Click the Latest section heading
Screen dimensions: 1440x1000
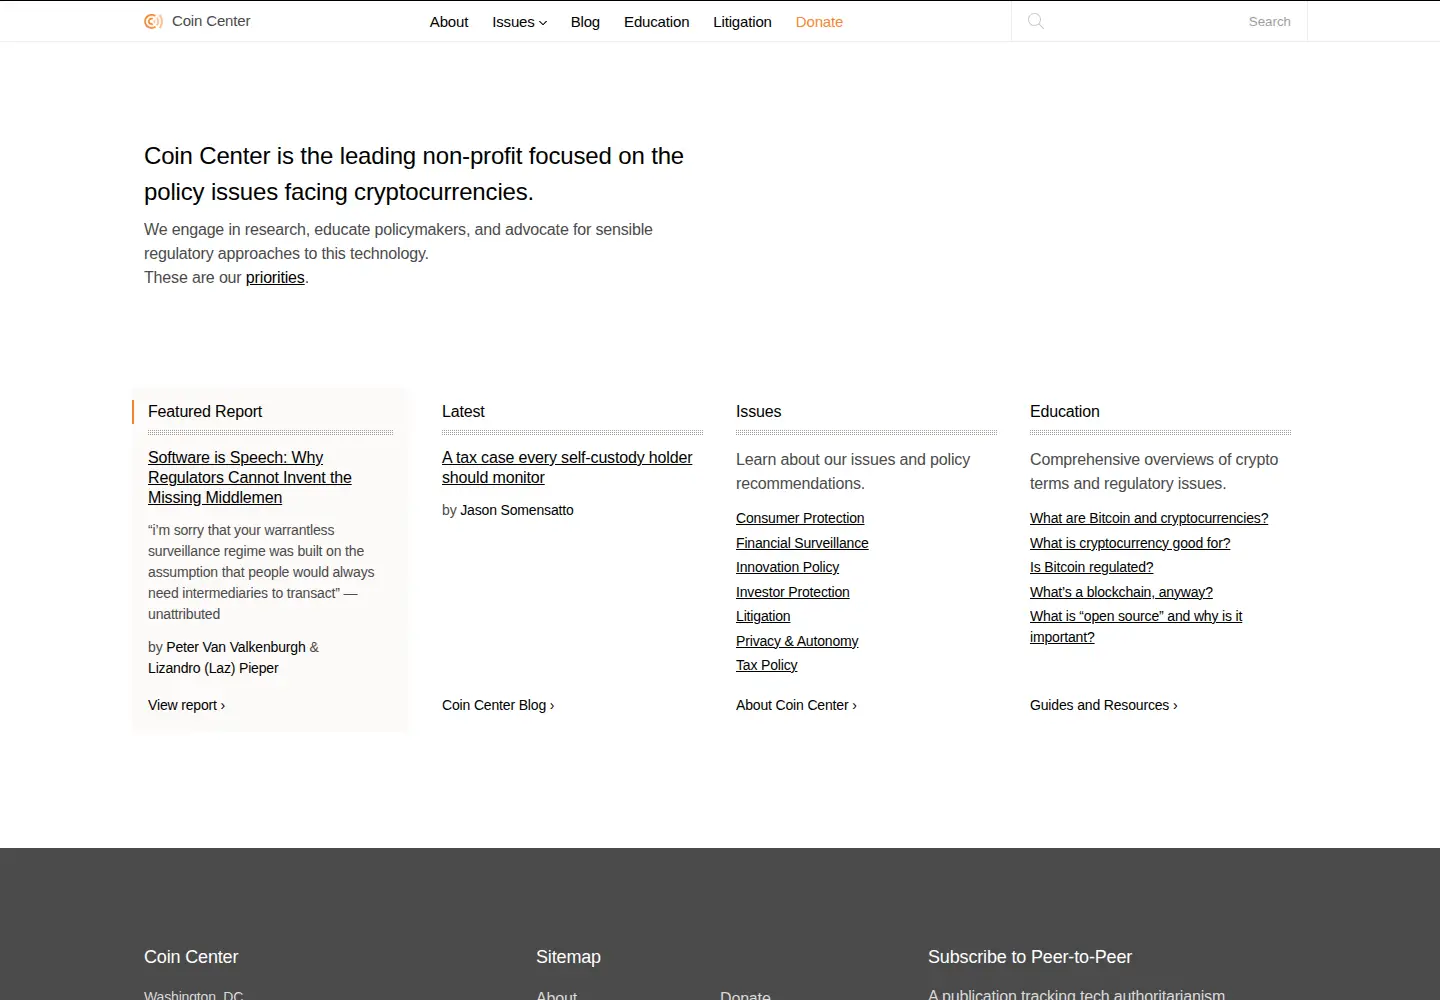[463, 411]
